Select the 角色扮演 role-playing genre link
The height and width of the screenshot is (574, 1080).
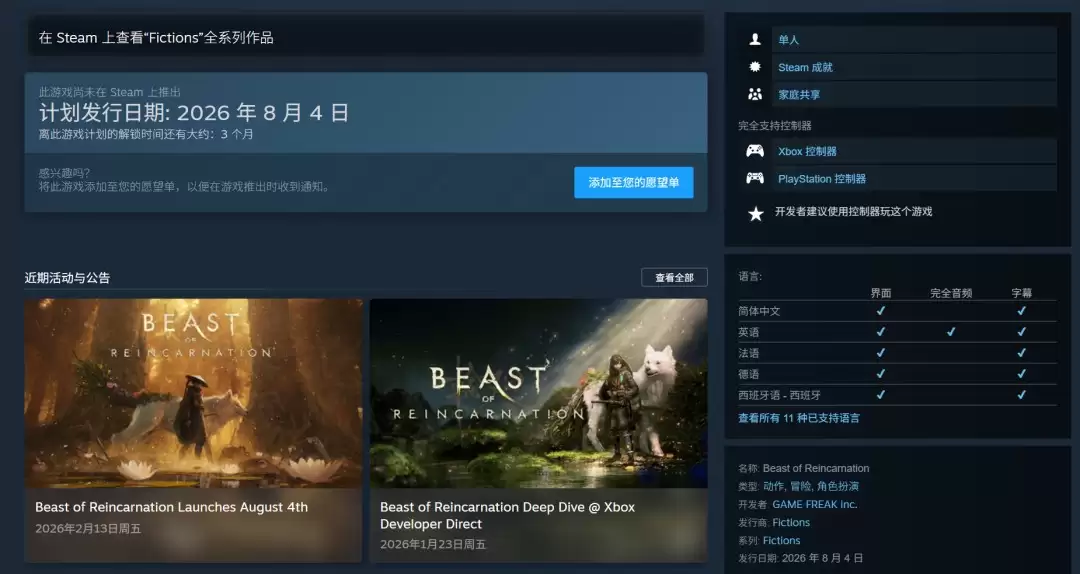838,486
